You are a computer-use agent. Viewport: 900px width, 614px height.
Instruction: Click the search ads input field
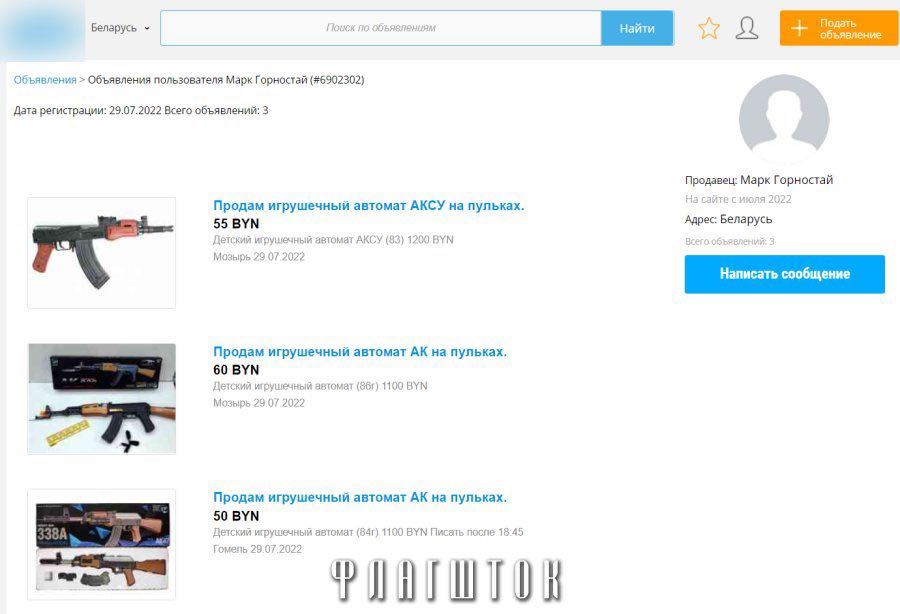pyautogui.click(x=380, y=28)
